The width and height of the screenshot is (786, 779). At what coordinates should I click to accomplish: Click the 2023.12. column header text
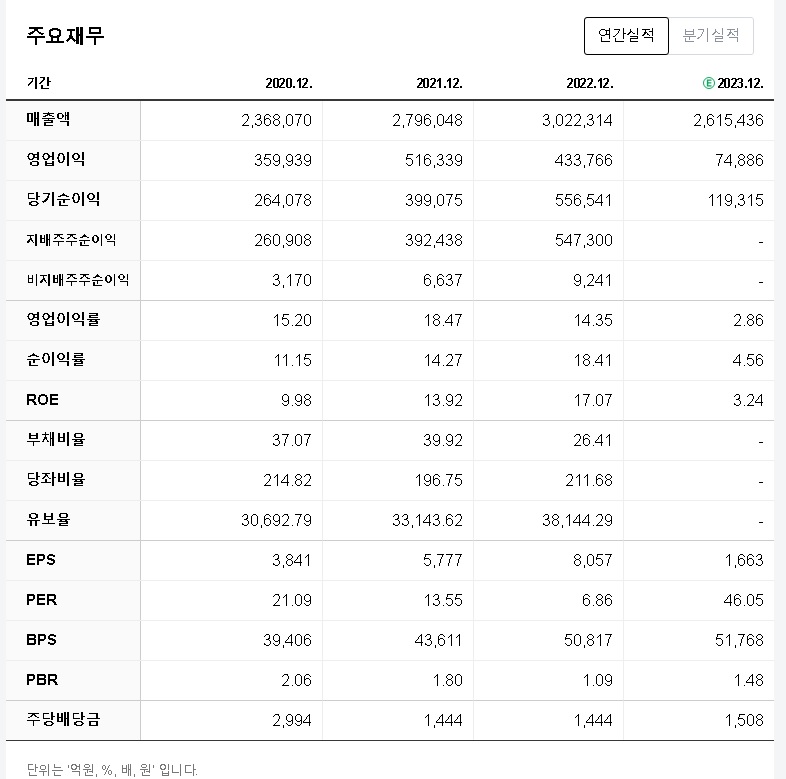coord(740,83)
